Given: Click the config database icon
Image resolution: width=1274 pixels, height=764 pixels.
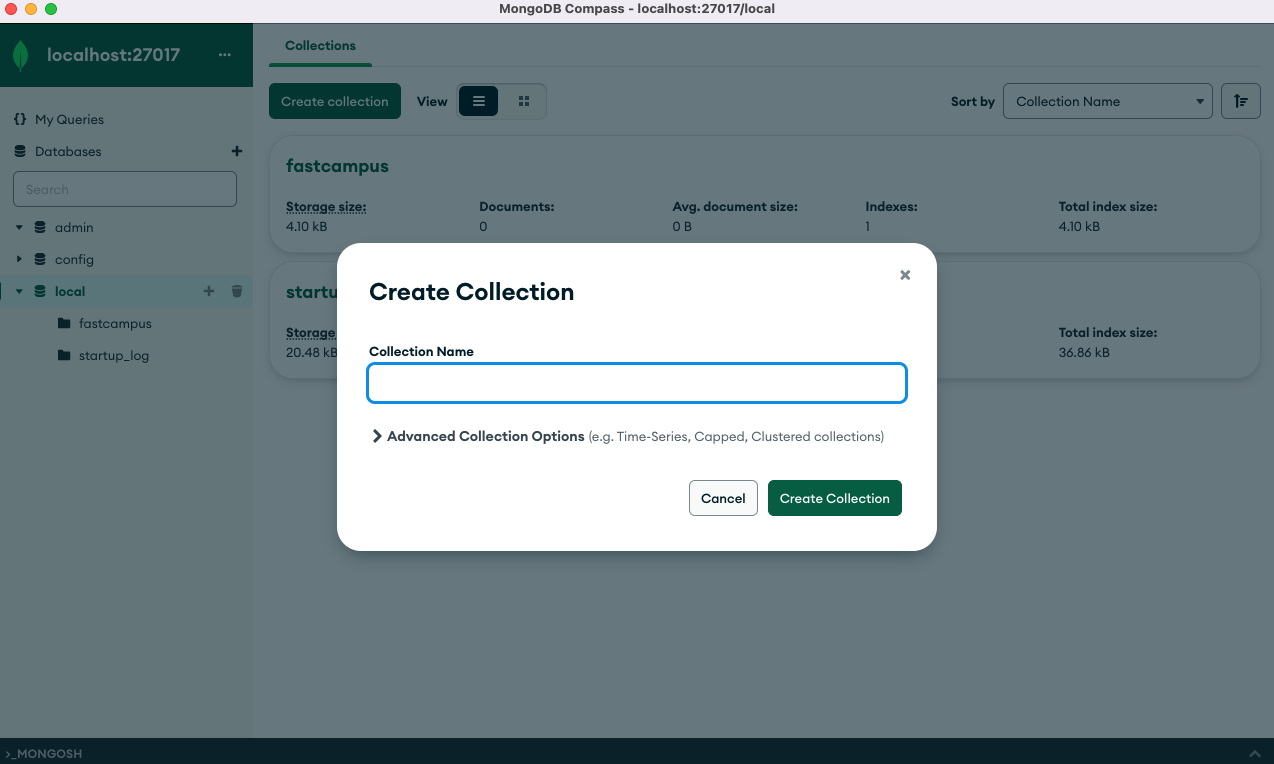Looking at the screenshot, I should [40, 259].
